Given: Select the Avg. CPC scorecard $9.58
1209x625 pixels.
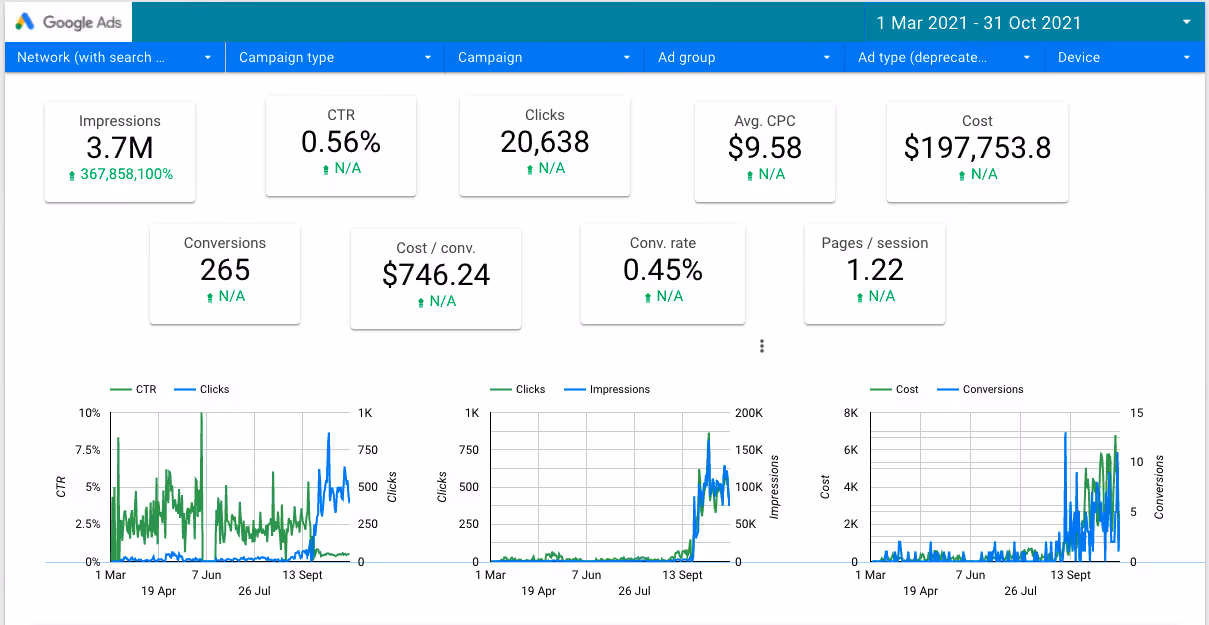Looking at the screenshot, I should (765, 152).
